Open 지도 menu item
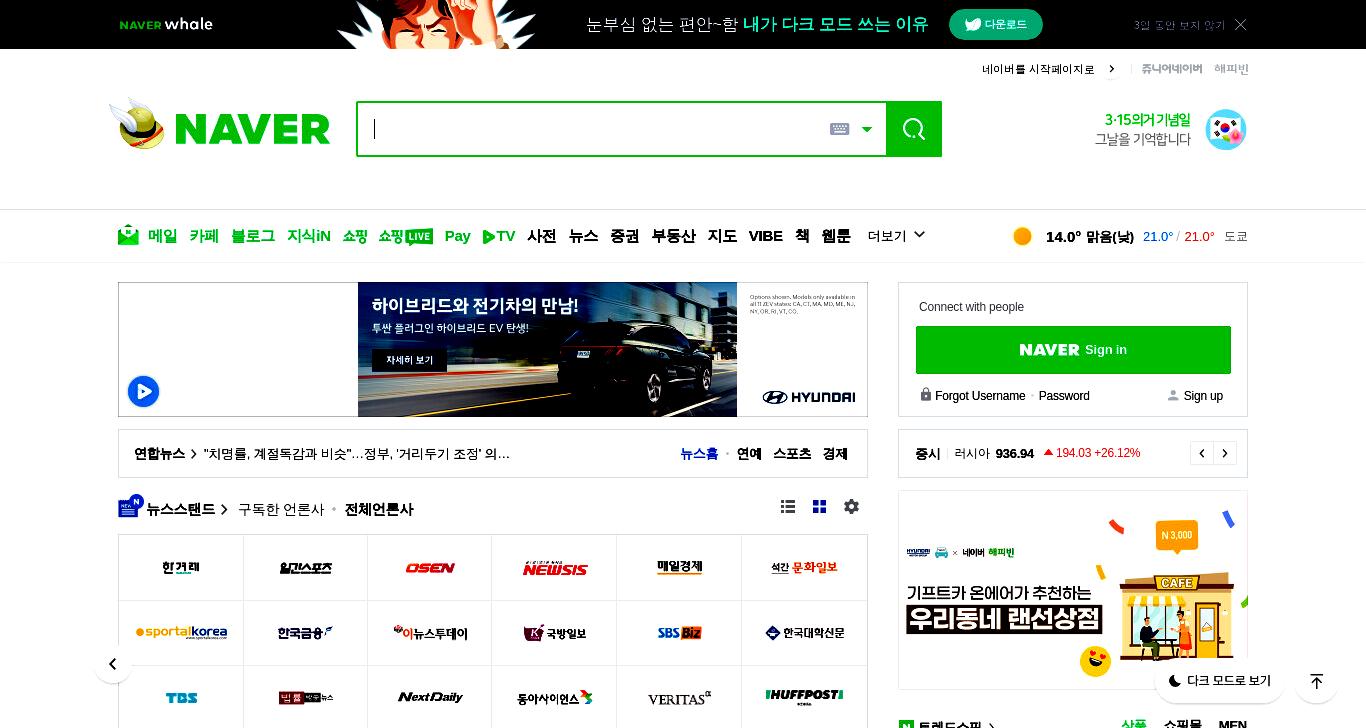Screen dimensions: 1366x728 point(722,236)
